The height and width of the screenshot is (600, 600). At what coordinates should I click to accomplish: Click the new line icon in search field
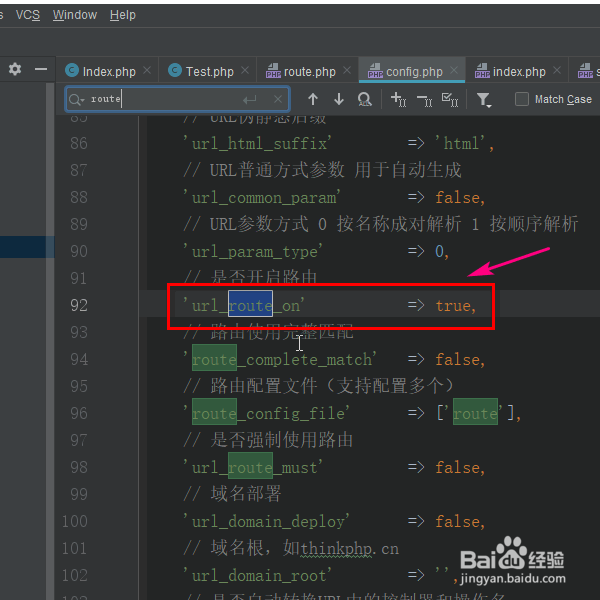pyautogui.click(x=249, y=100)
